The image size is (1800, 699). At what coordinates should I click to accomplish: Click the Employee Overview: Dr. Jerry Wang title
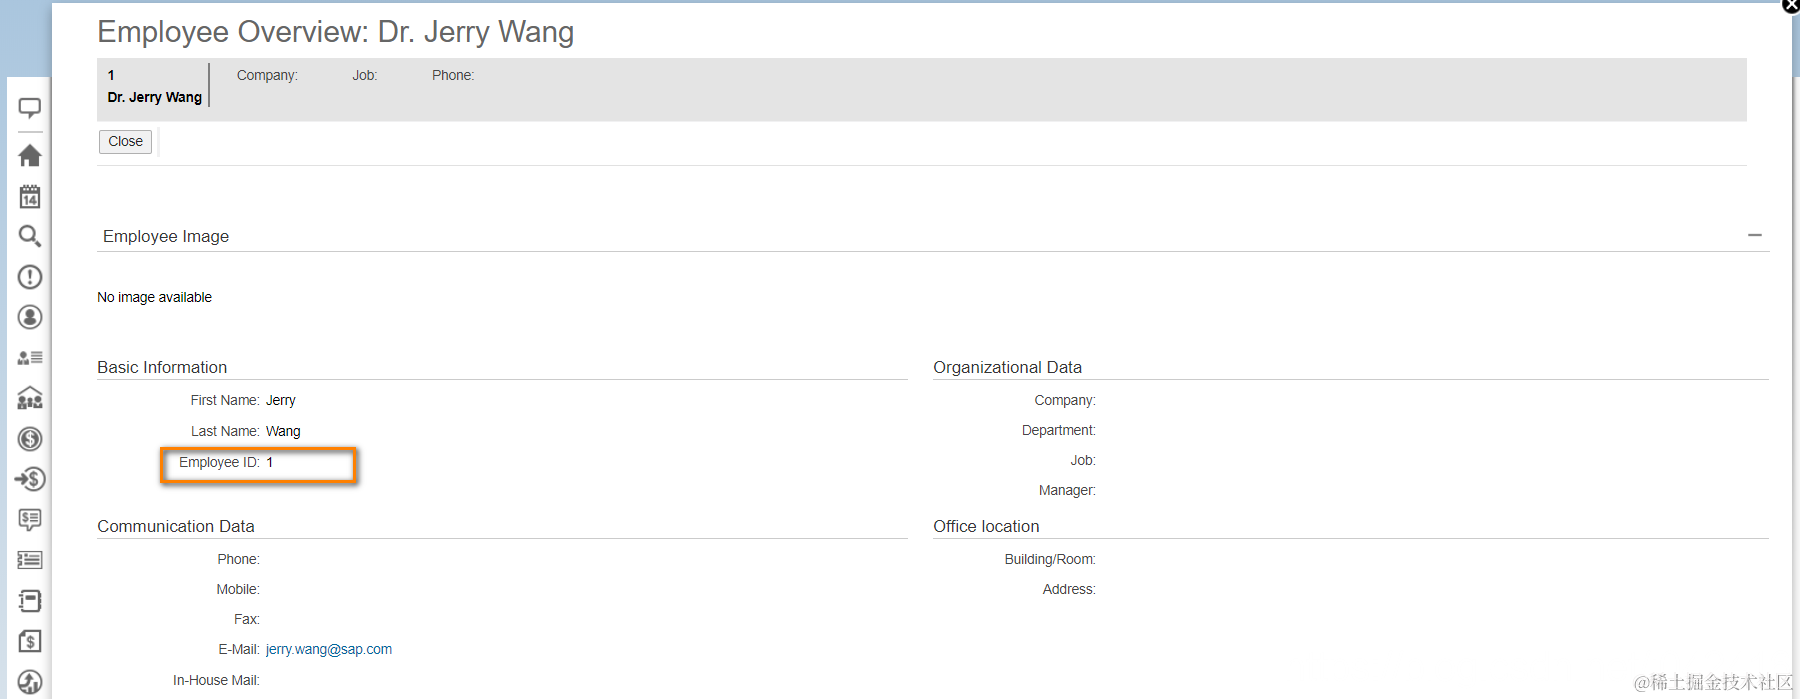click(335, 32)
